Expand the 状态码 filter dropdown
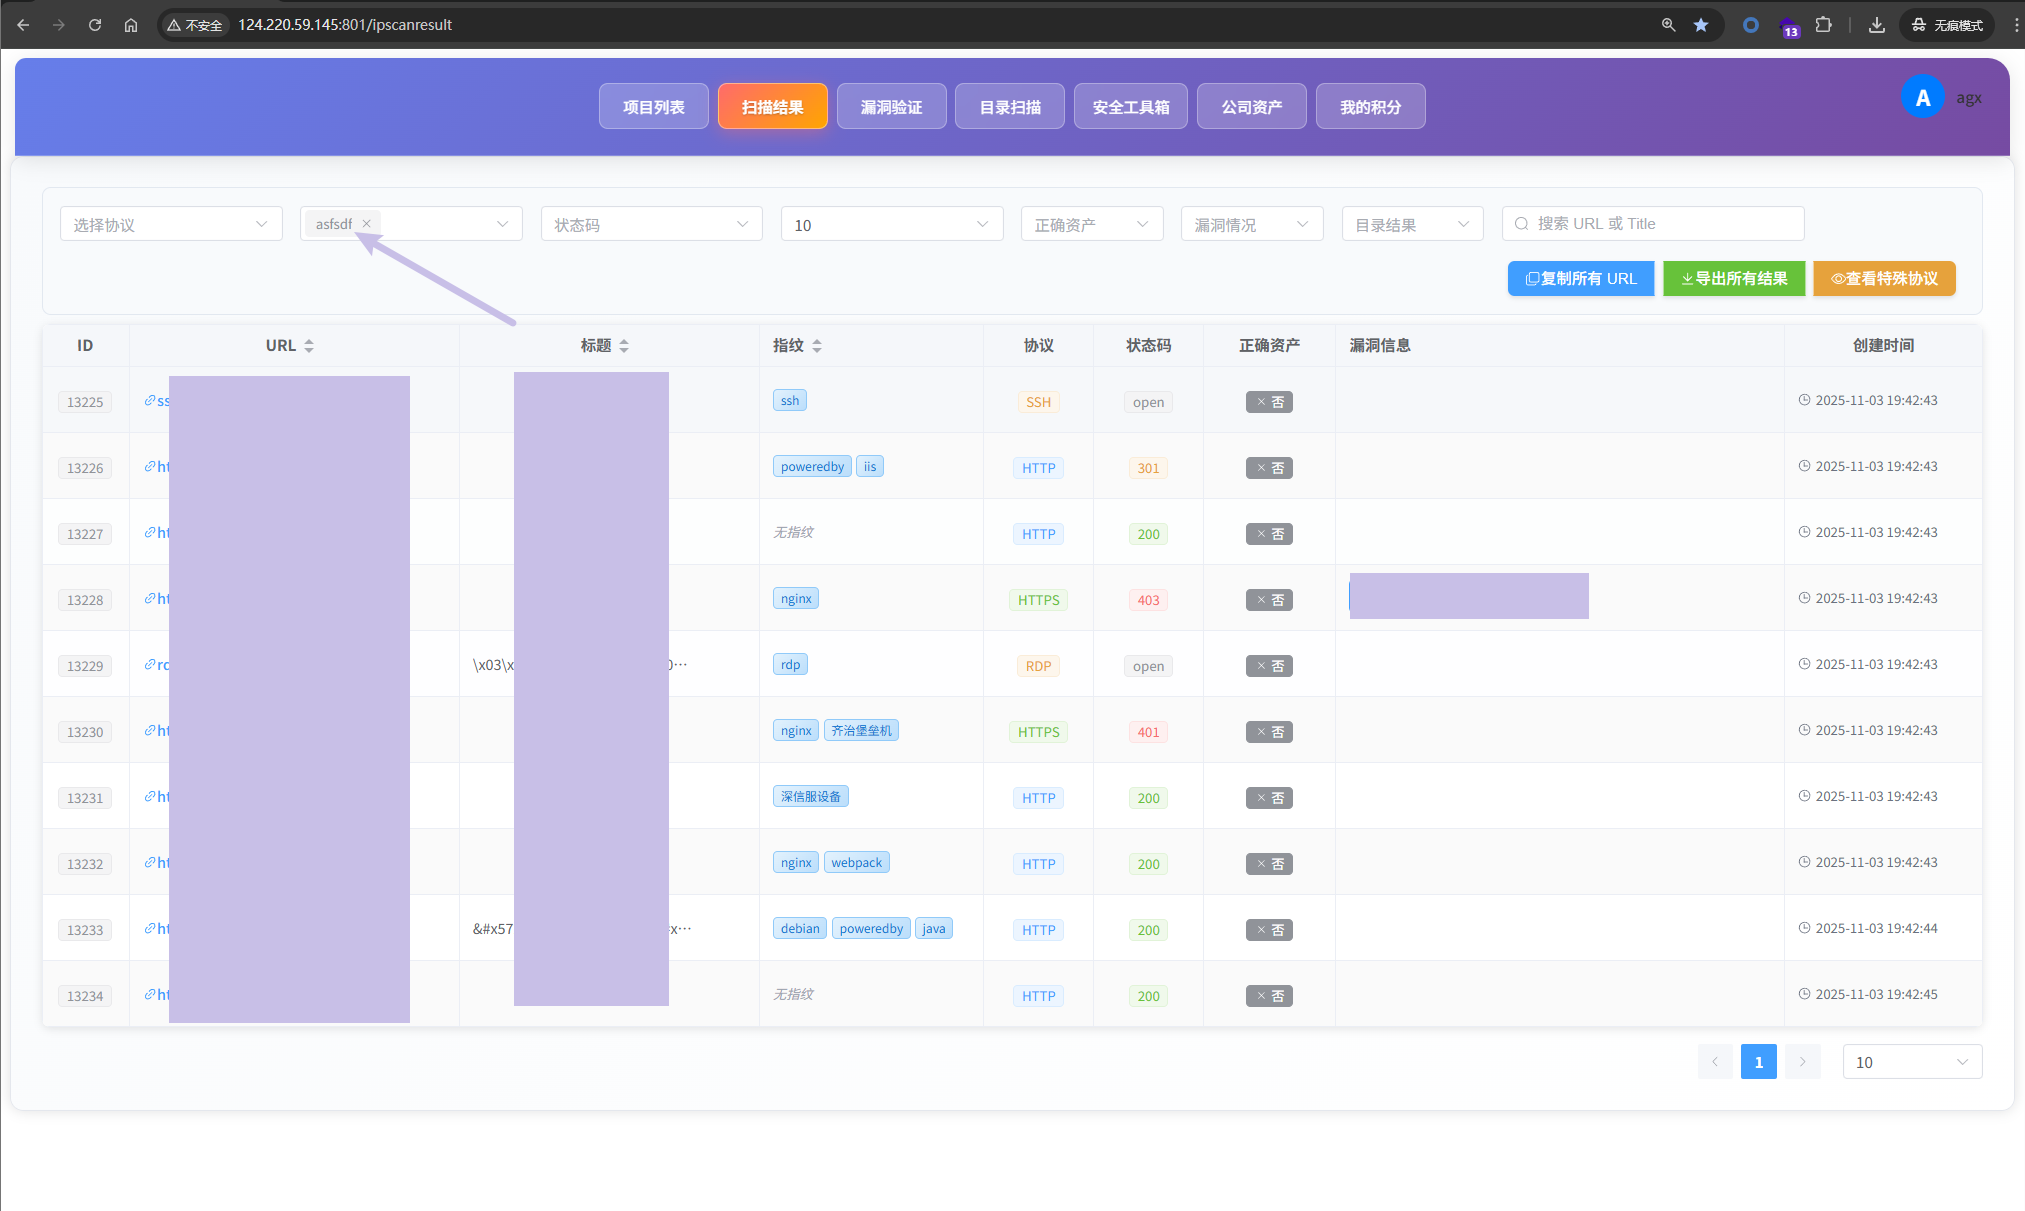The image size is (2025, 1211). tap(651, 224)
